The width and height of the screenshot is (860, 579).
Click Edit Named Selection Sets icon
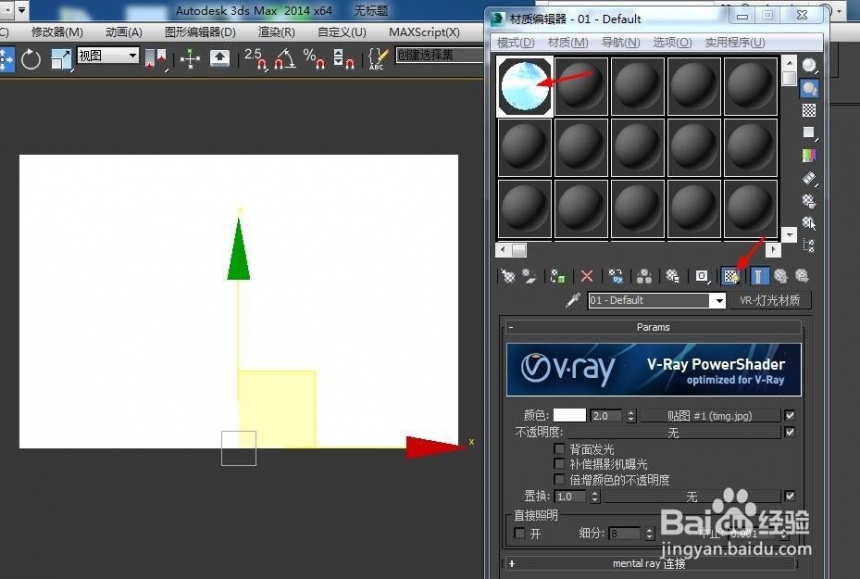click(x=378, y=59)
